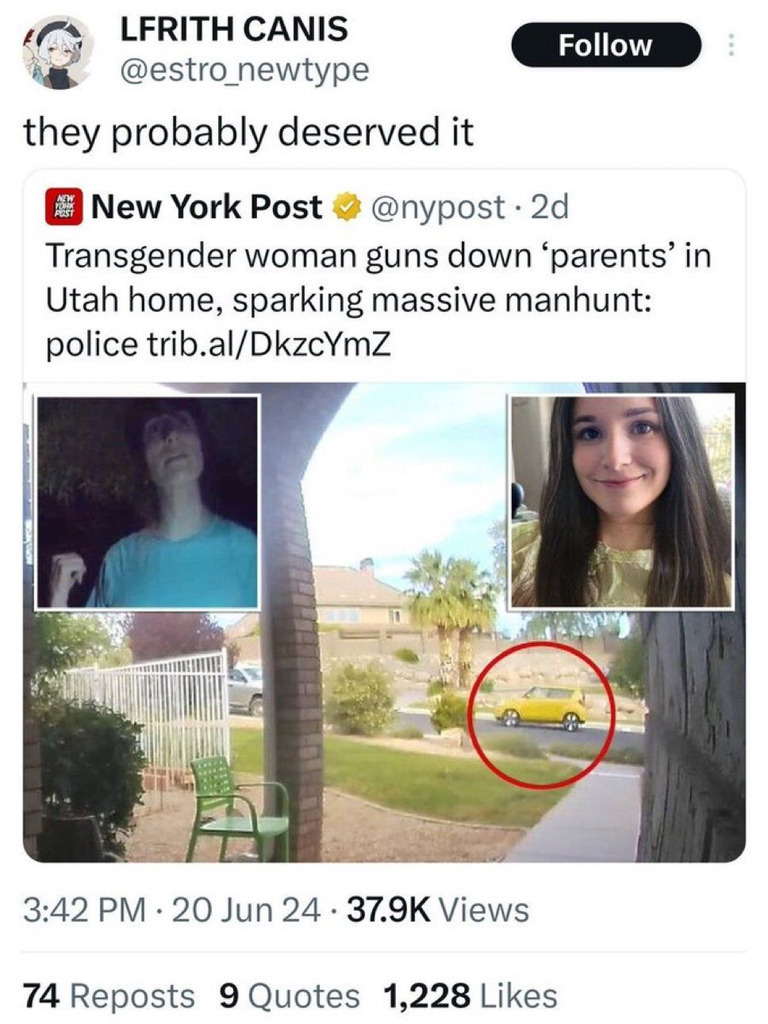Image resolution: width=768 pixels, height=1024 pixels.
Task: Open the New York Post account name
Action: (207, 207)
